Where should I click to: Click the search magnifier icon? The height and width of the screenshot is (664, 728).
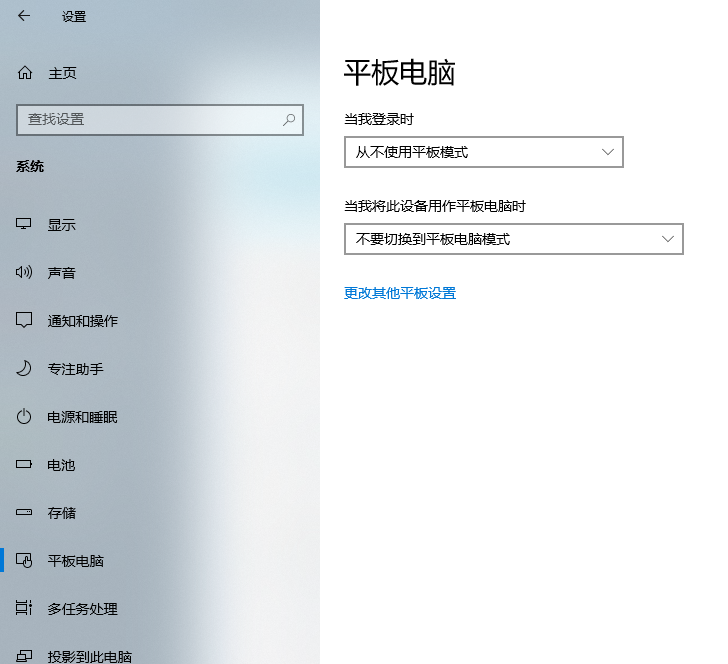(x=289, y=120)
